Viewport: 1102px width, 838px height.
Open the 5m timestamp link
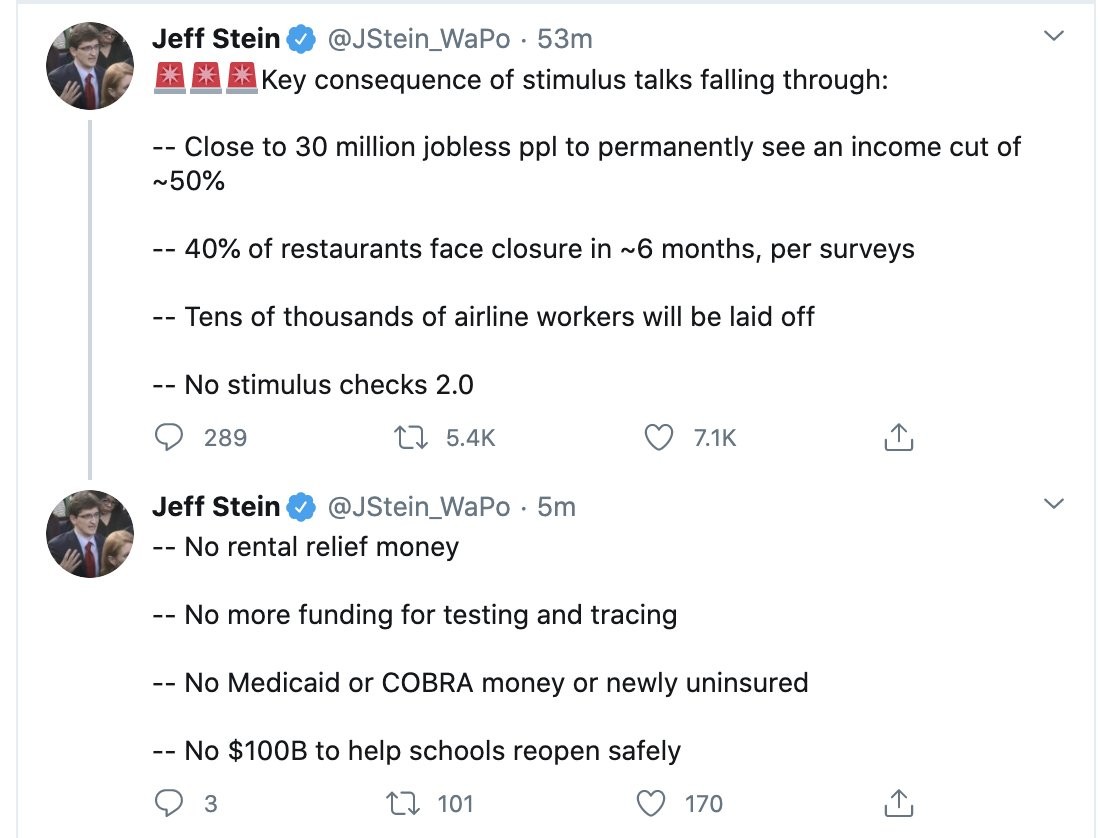tap(557, 507)
